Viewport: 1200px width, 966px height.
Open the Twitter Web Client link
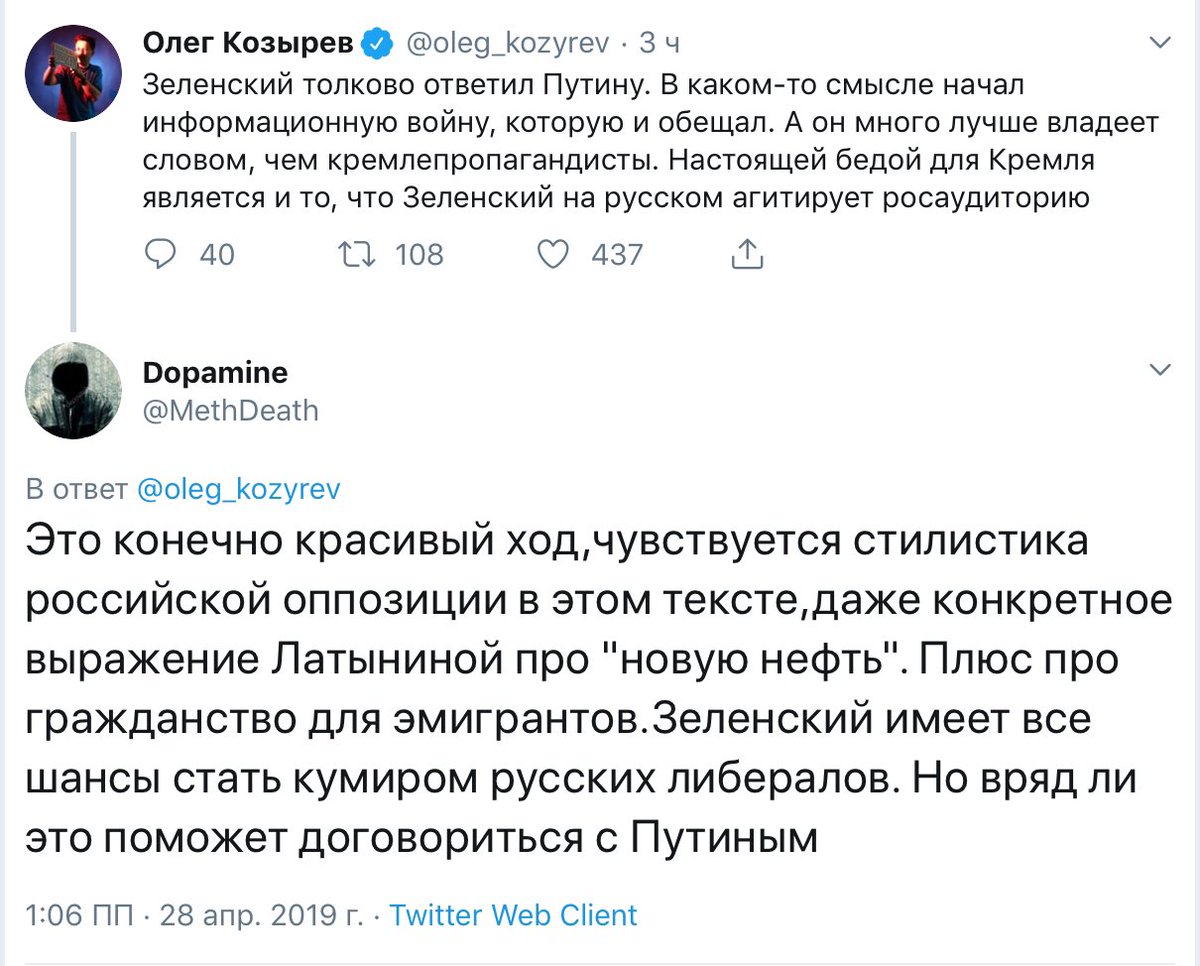tap(513, 914)
